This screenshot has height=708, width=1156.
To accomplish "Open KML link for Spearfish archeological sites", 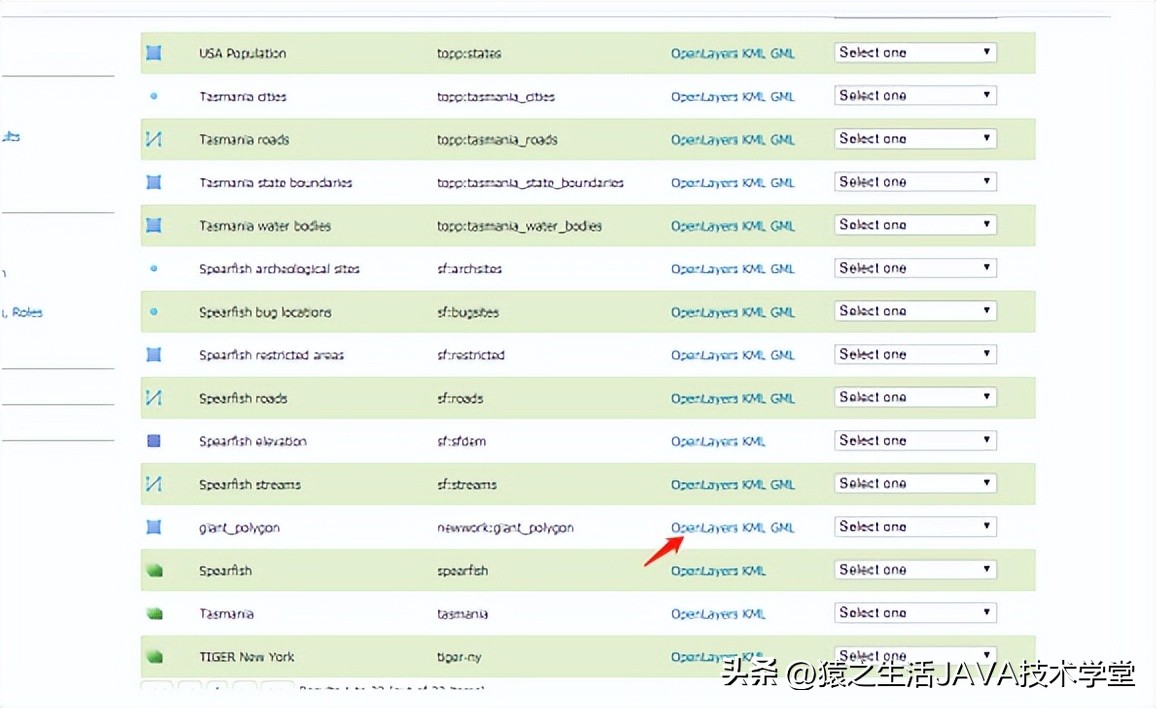I will click(753, 268).
